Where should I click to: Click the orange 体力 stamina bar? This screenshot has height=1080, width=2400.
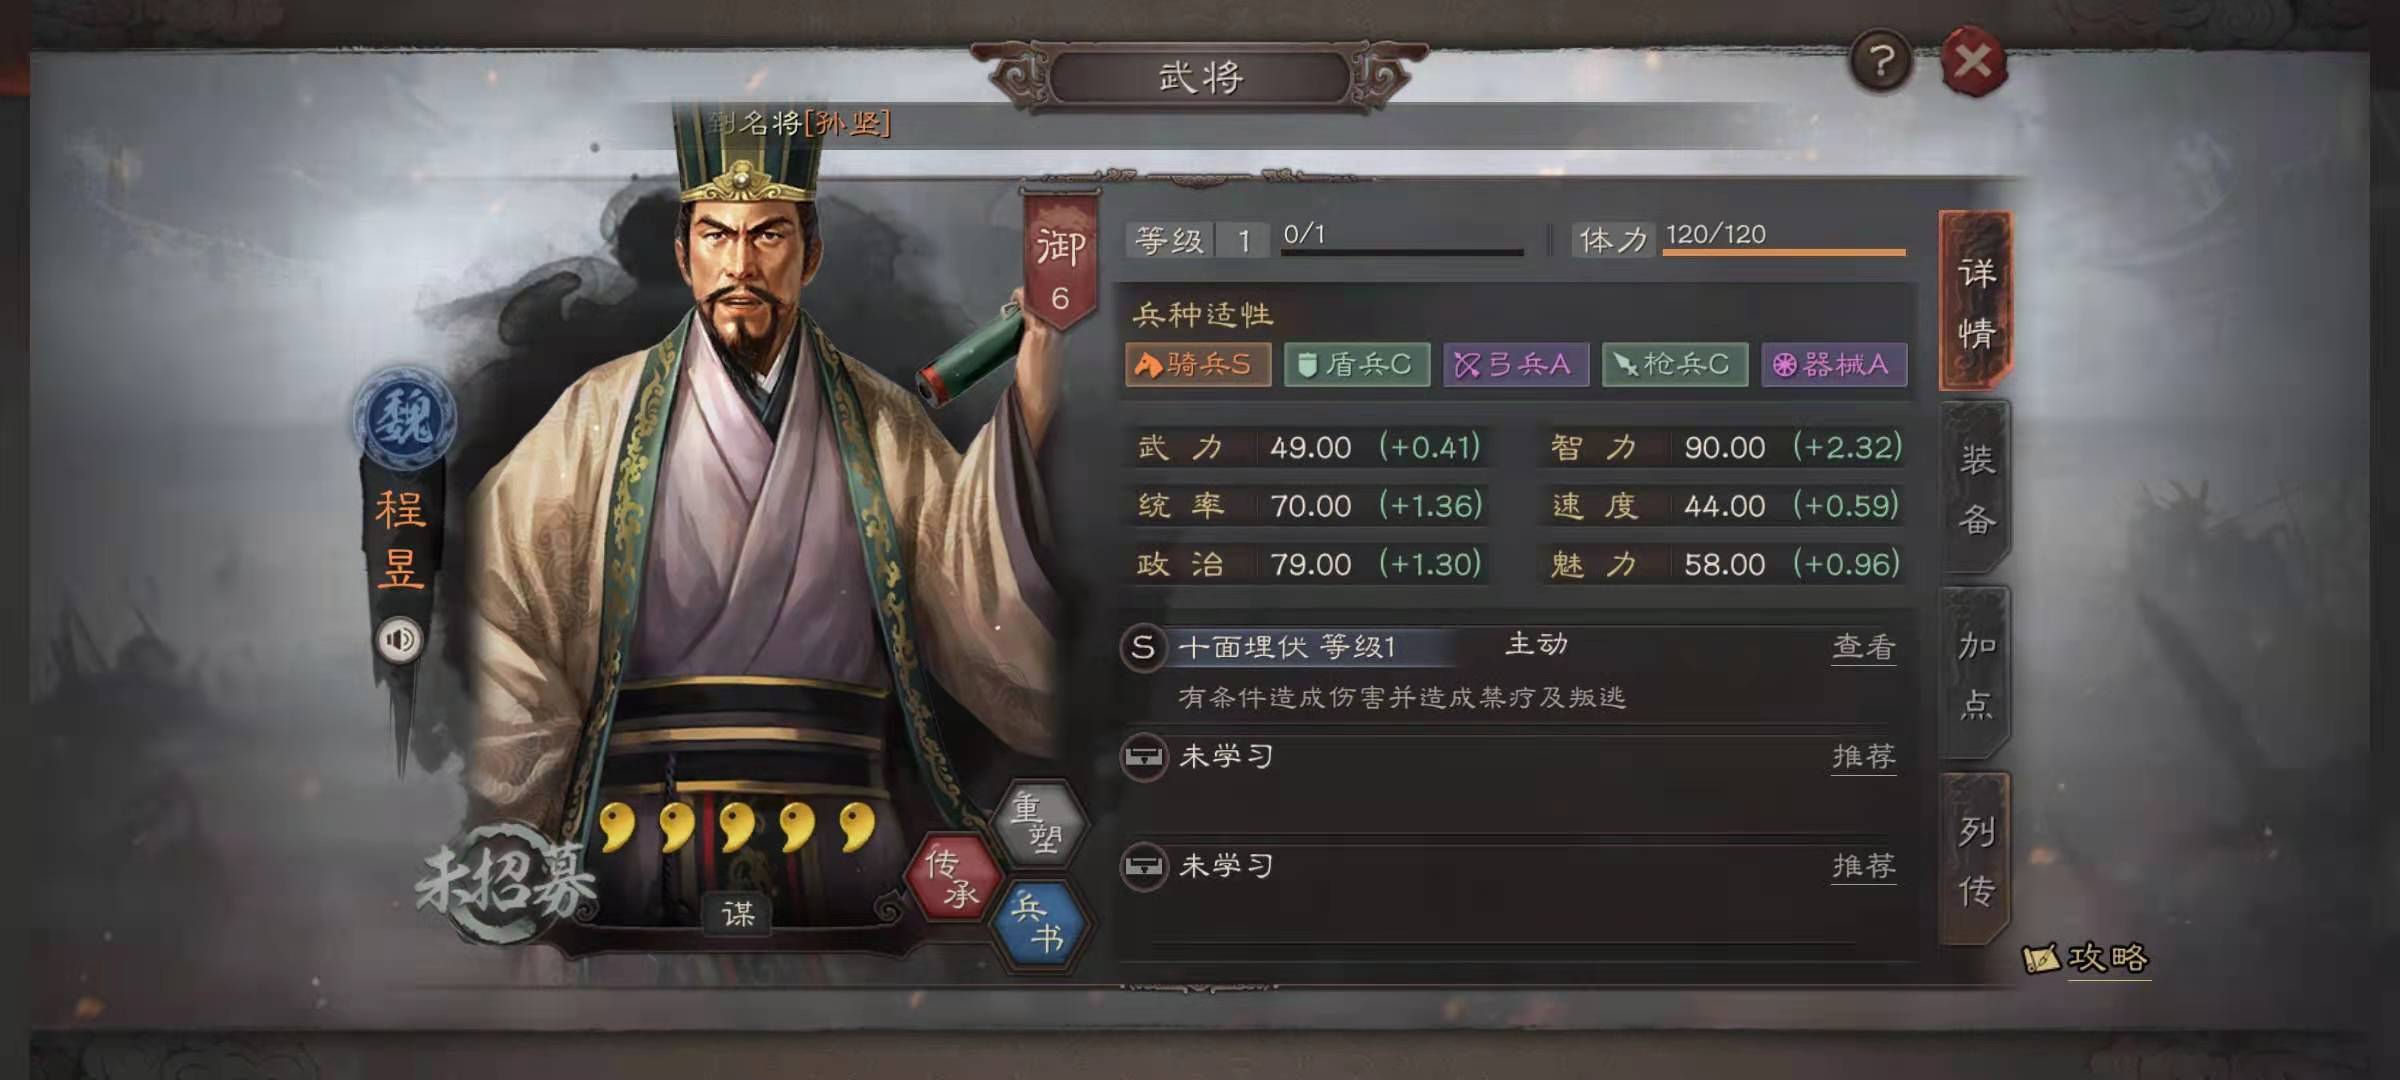click(1784, 252)
